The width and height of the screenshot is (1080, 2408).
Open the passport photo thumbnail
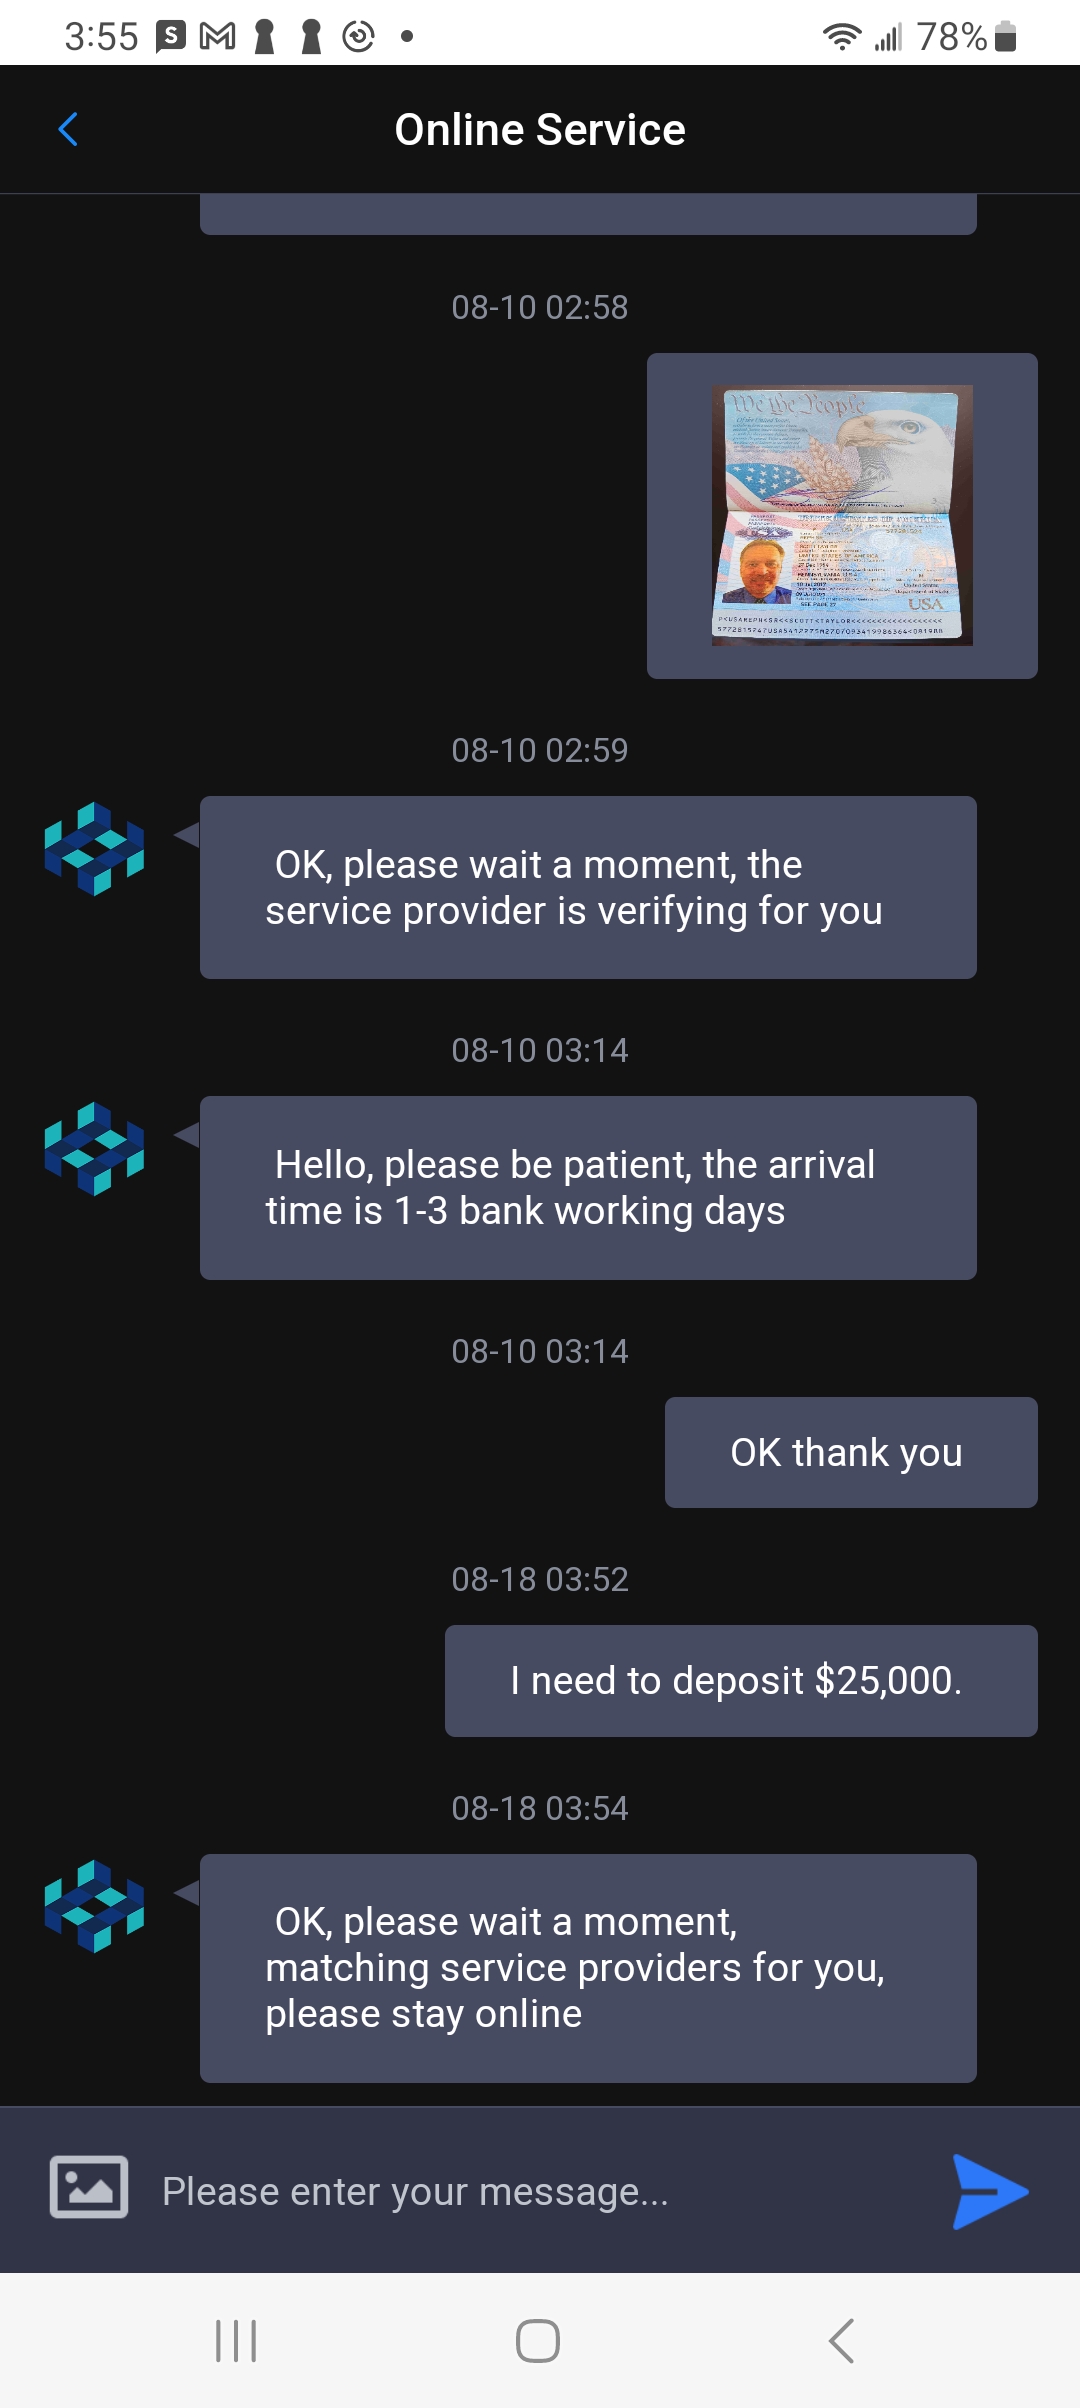(x=841, y=515)
